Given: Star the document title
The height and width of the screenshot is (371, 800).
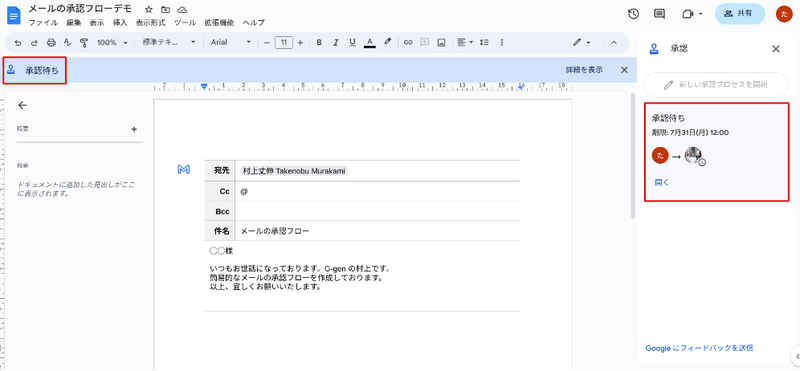Looking at the screenshot, I should tap(148, 9).
